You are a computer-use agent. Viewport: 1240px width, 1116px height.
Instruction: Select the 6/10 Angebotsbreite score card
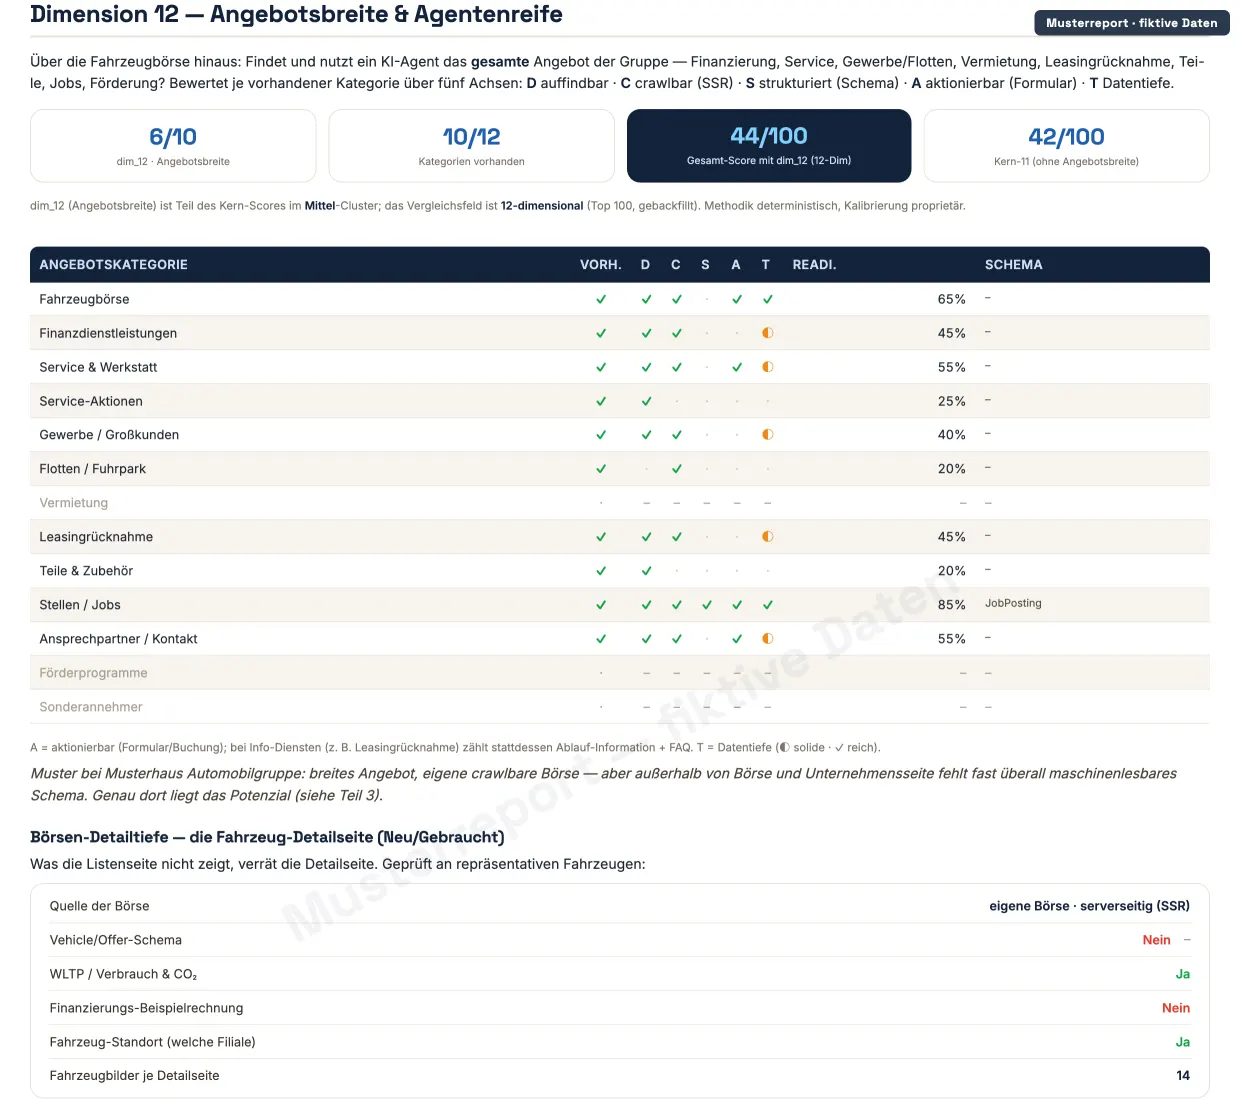173,146
